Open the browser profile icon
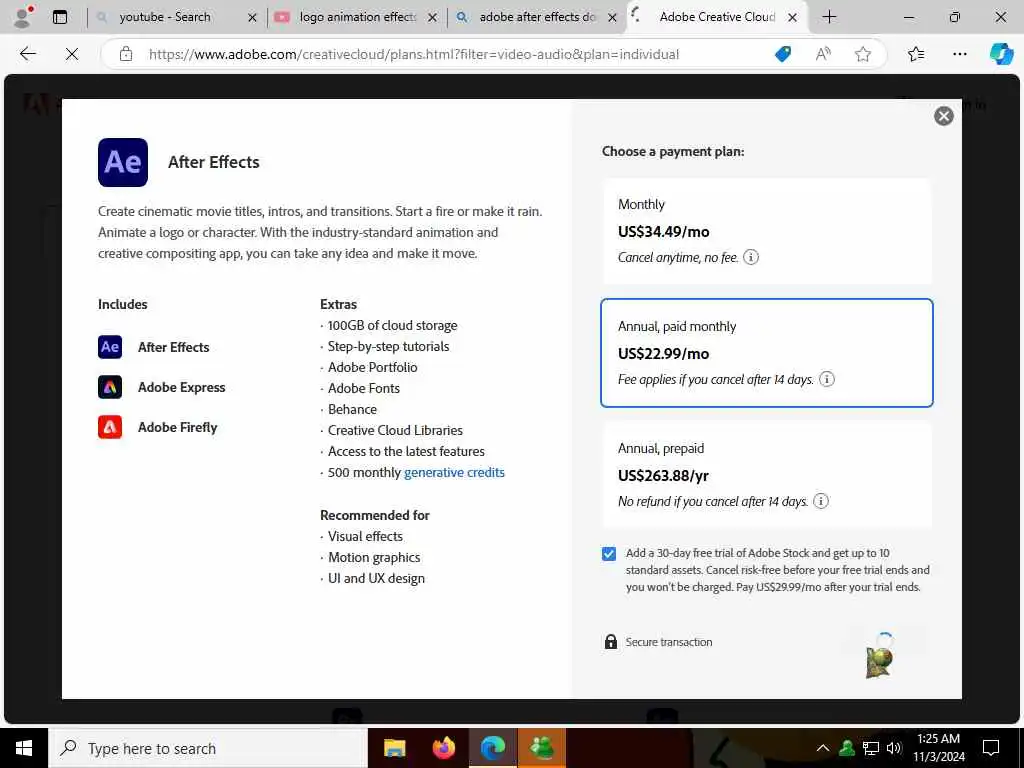This screenshot has height=768, width=1024. [x=24, y=17]
